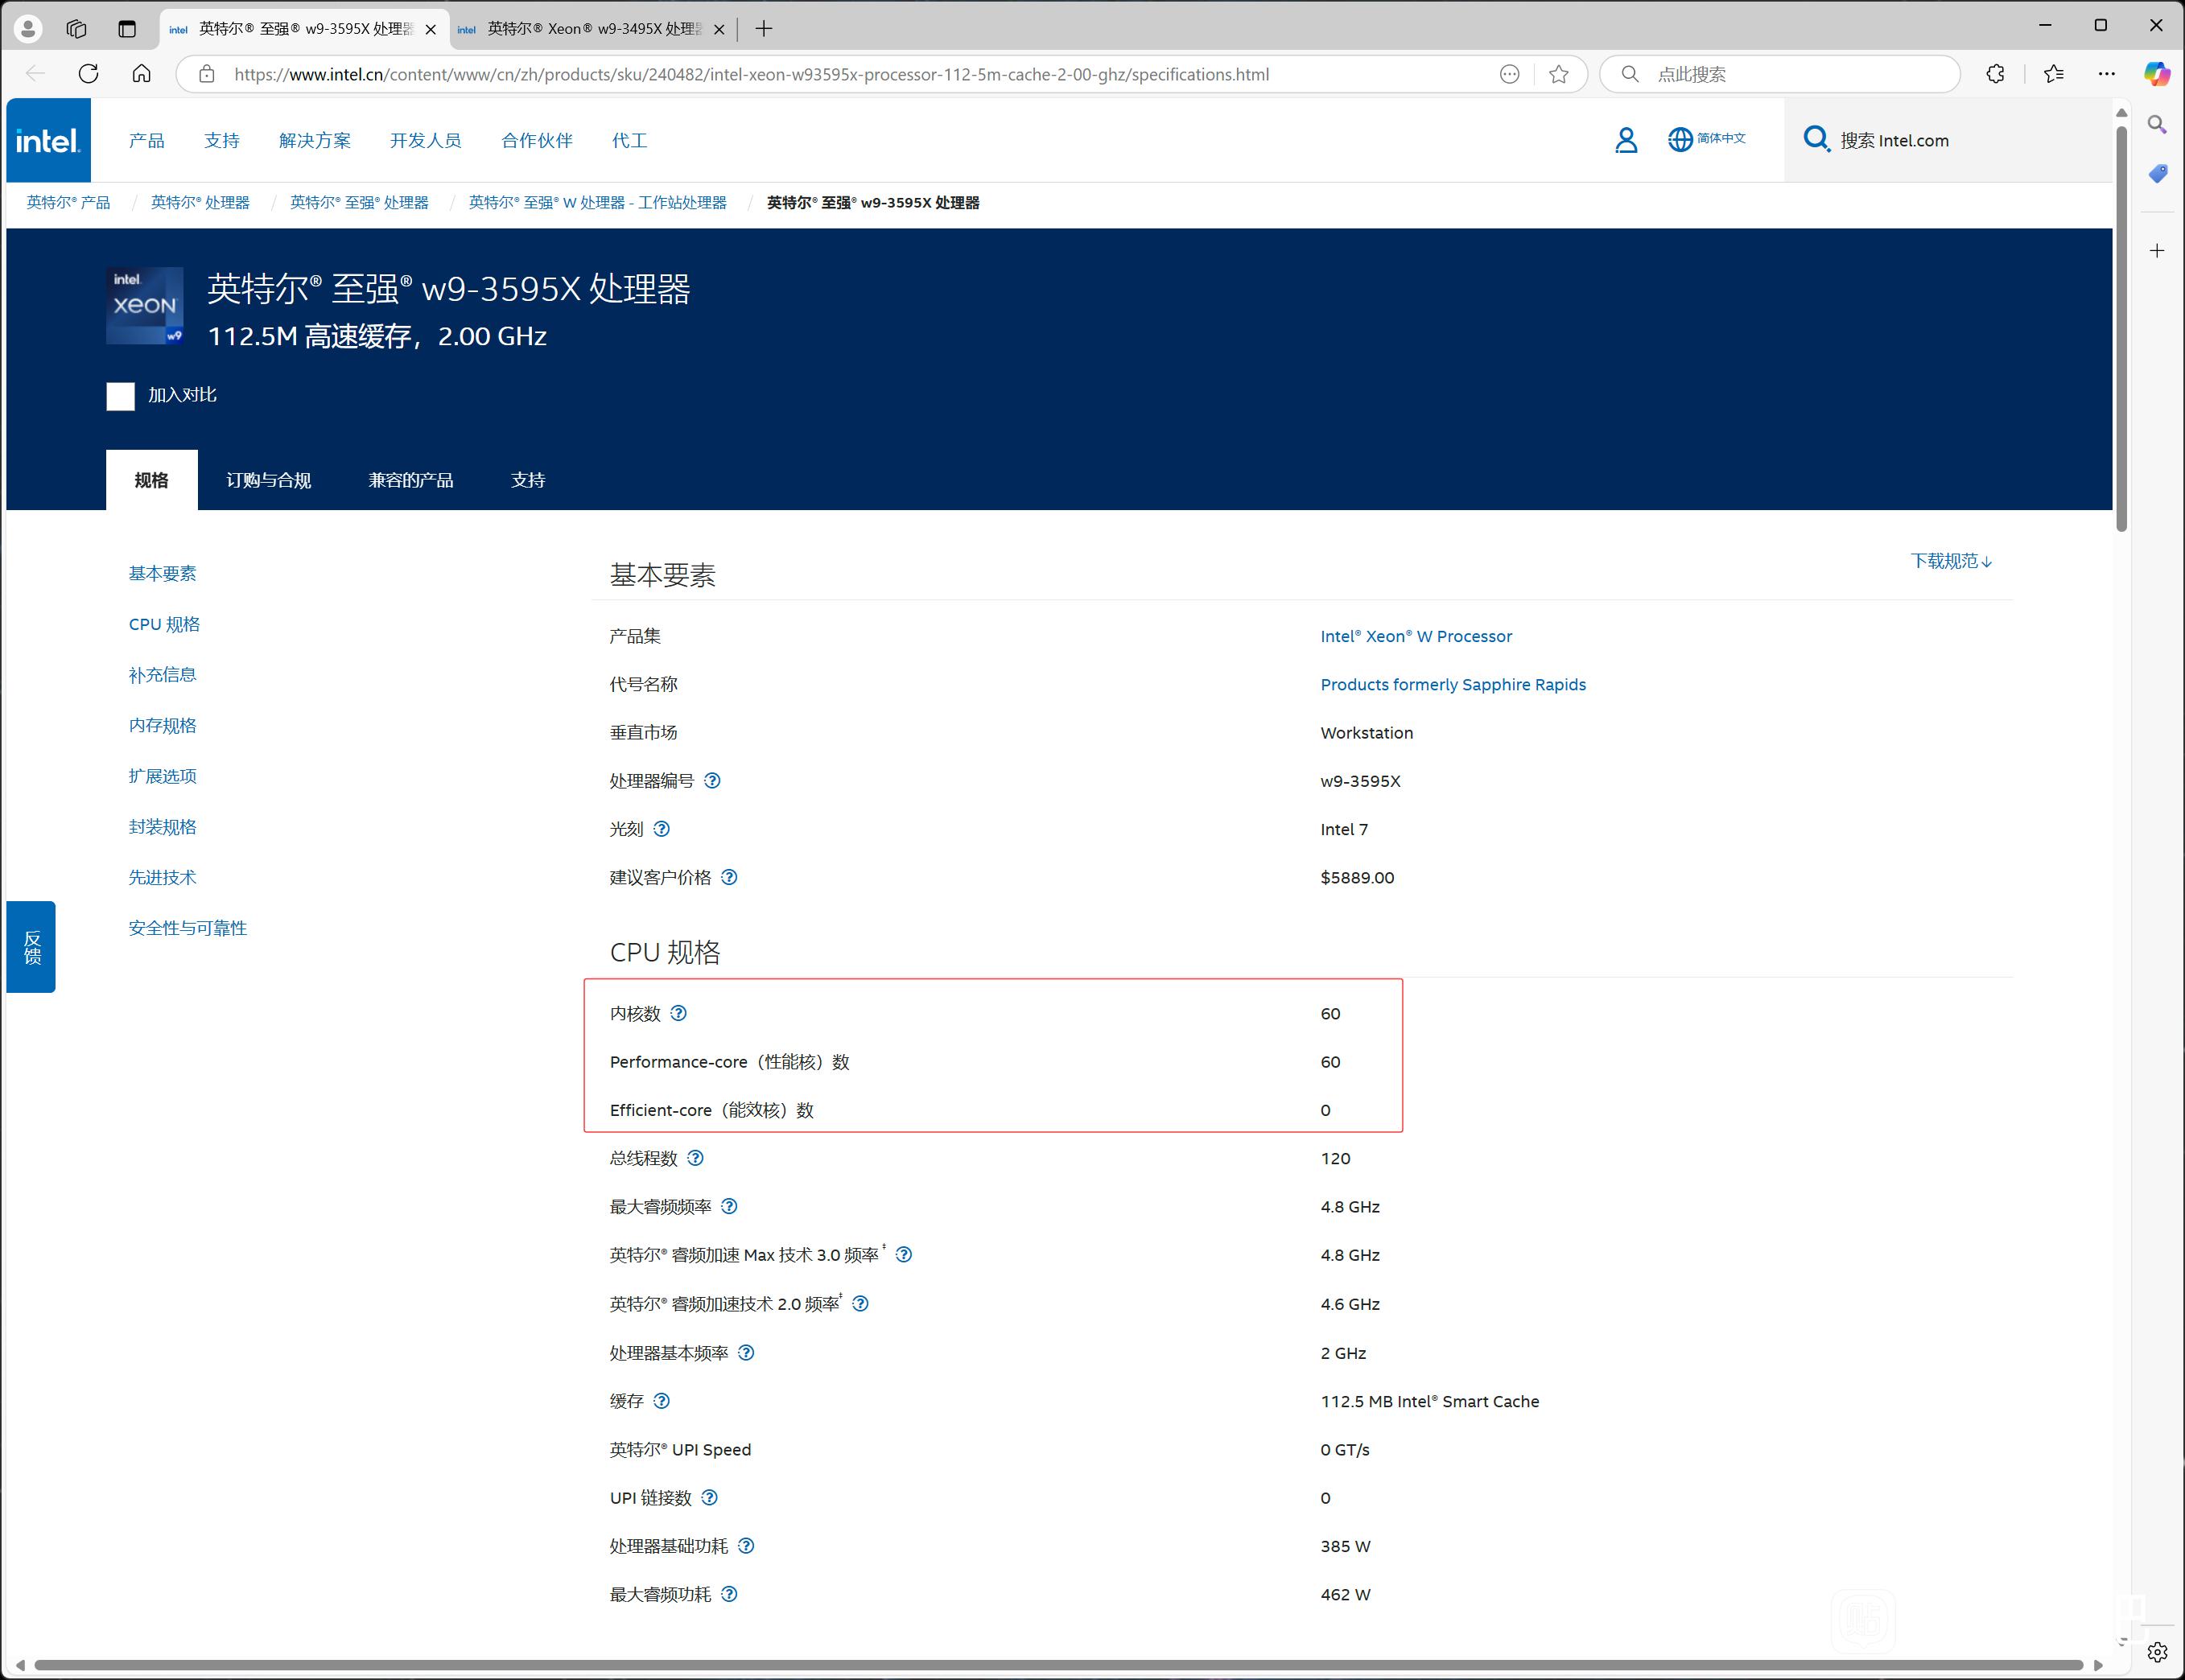Click help icon next to 最大睿频功耗

[729, 1594]
